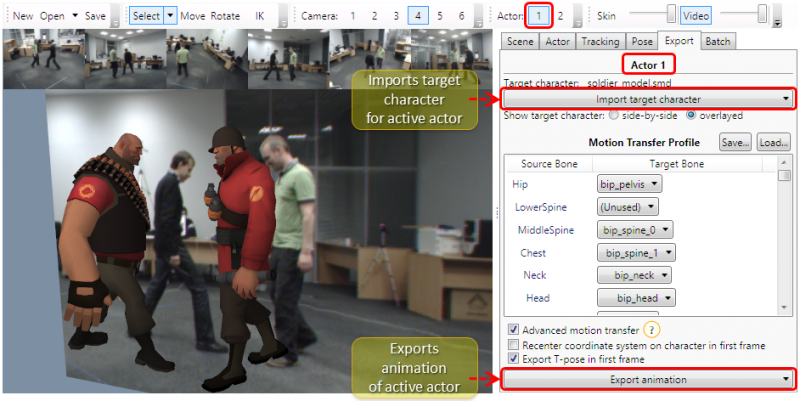The height and width of the screenshot is (401, 800).
Task: Click the help icon beside Advanced motion transfer
Action: point(652,330)
